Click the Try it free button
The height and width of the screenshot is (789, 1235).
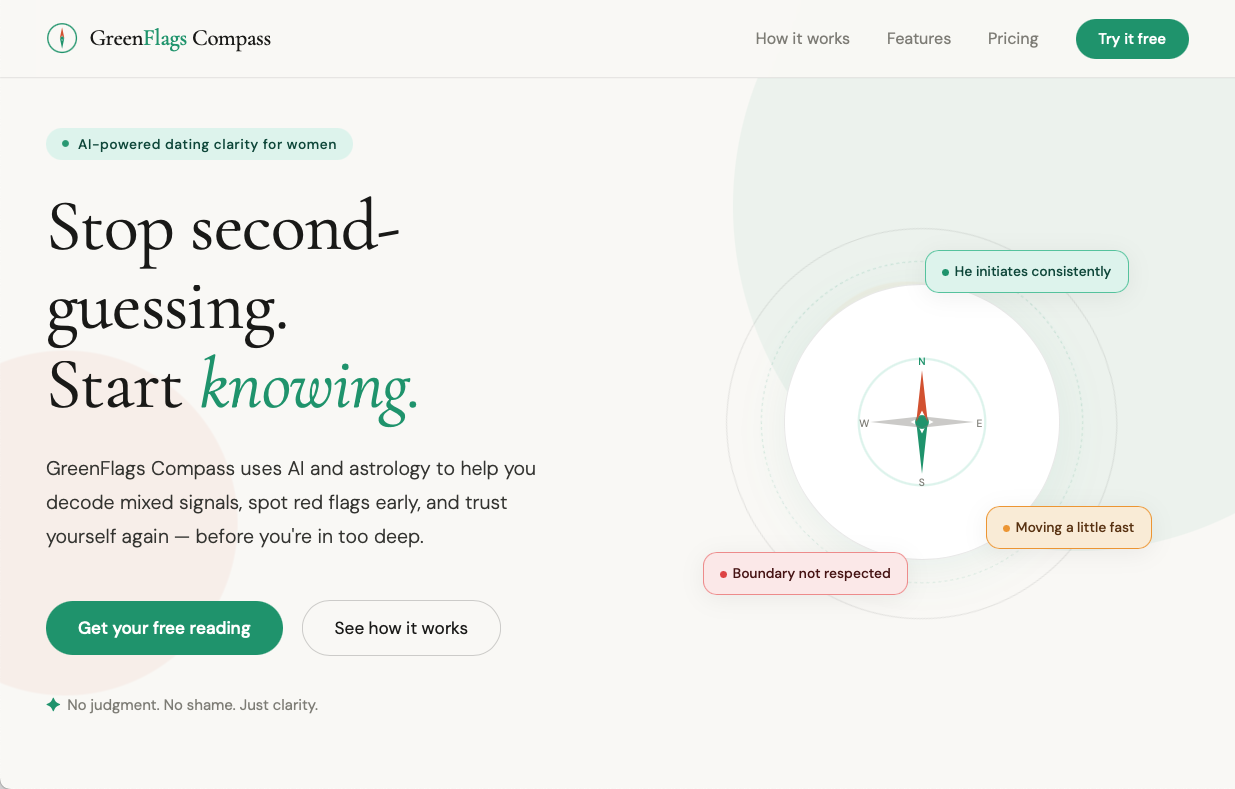click(x=1132, y=39)
